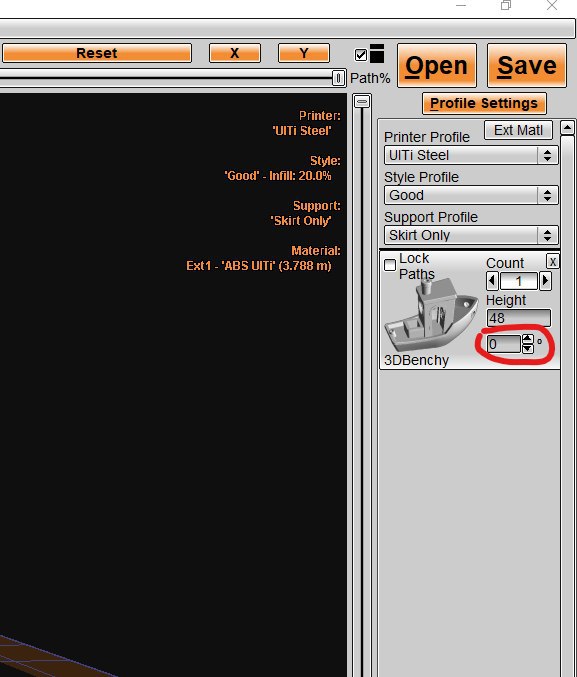Click the Save button
Screen dimensions: 577x677
526,66
